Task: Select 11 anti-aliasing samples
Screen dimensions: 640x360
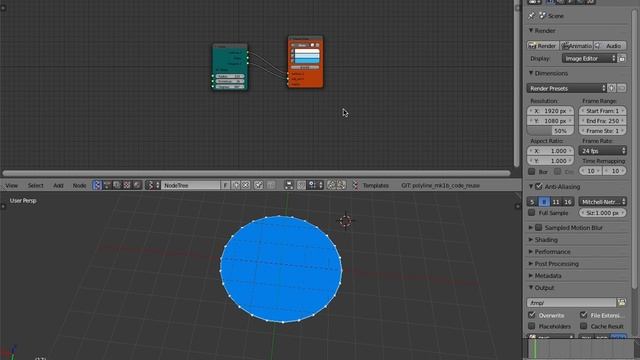Action: [x=556, y=202]
